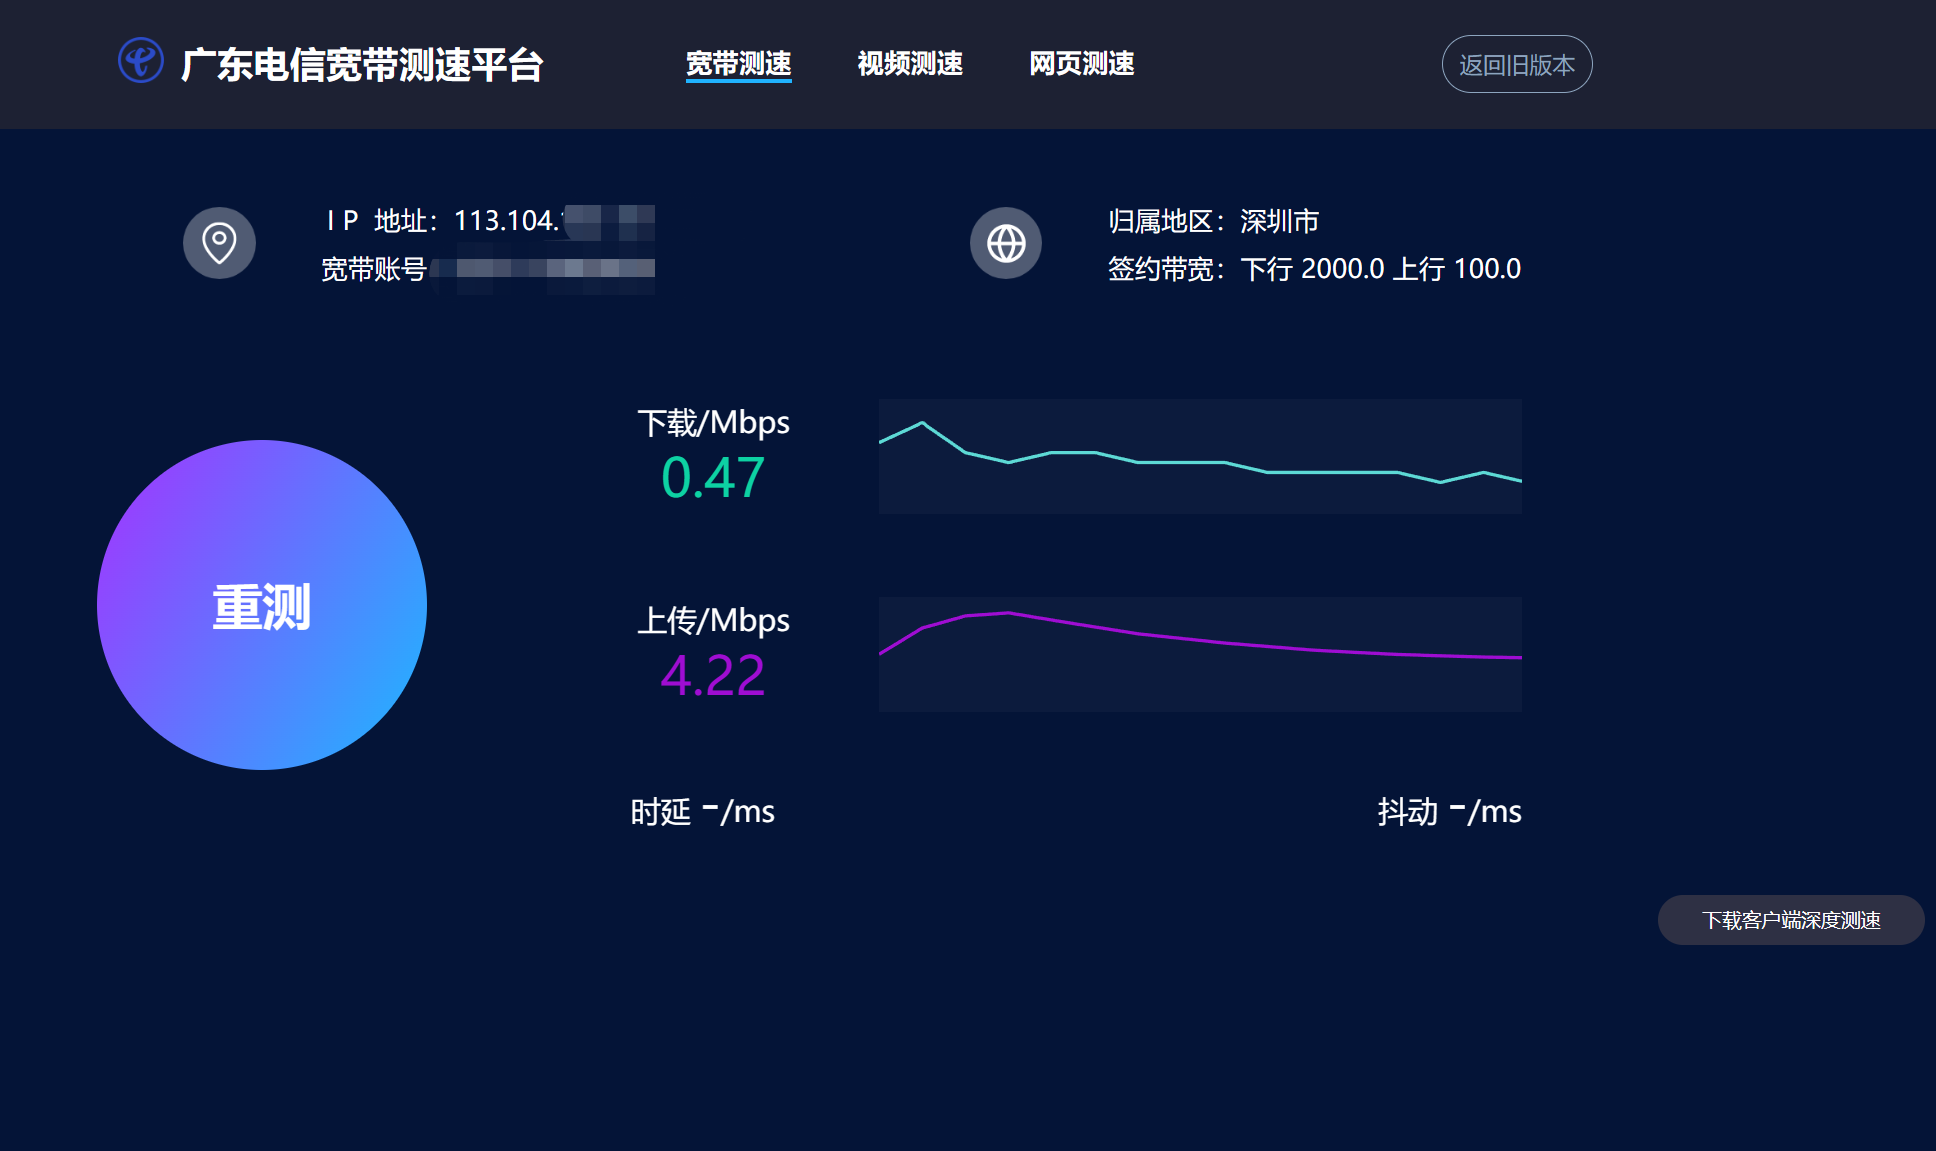Click the 4.22 upload speed value
The height and width of the screenshot is (1151, 1936).
(713, 675)
